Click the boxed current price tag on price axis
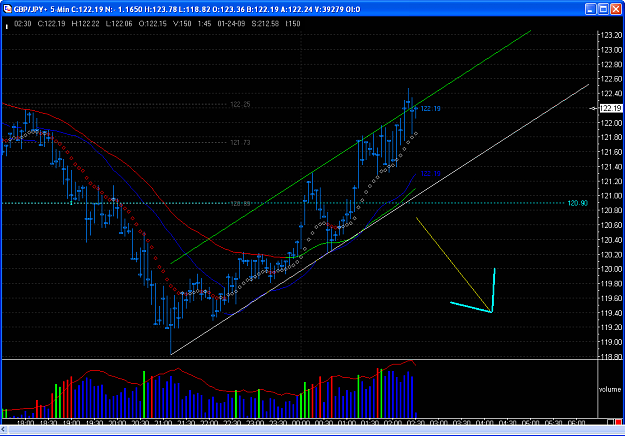625x436 pixels. tap(611, 108)
